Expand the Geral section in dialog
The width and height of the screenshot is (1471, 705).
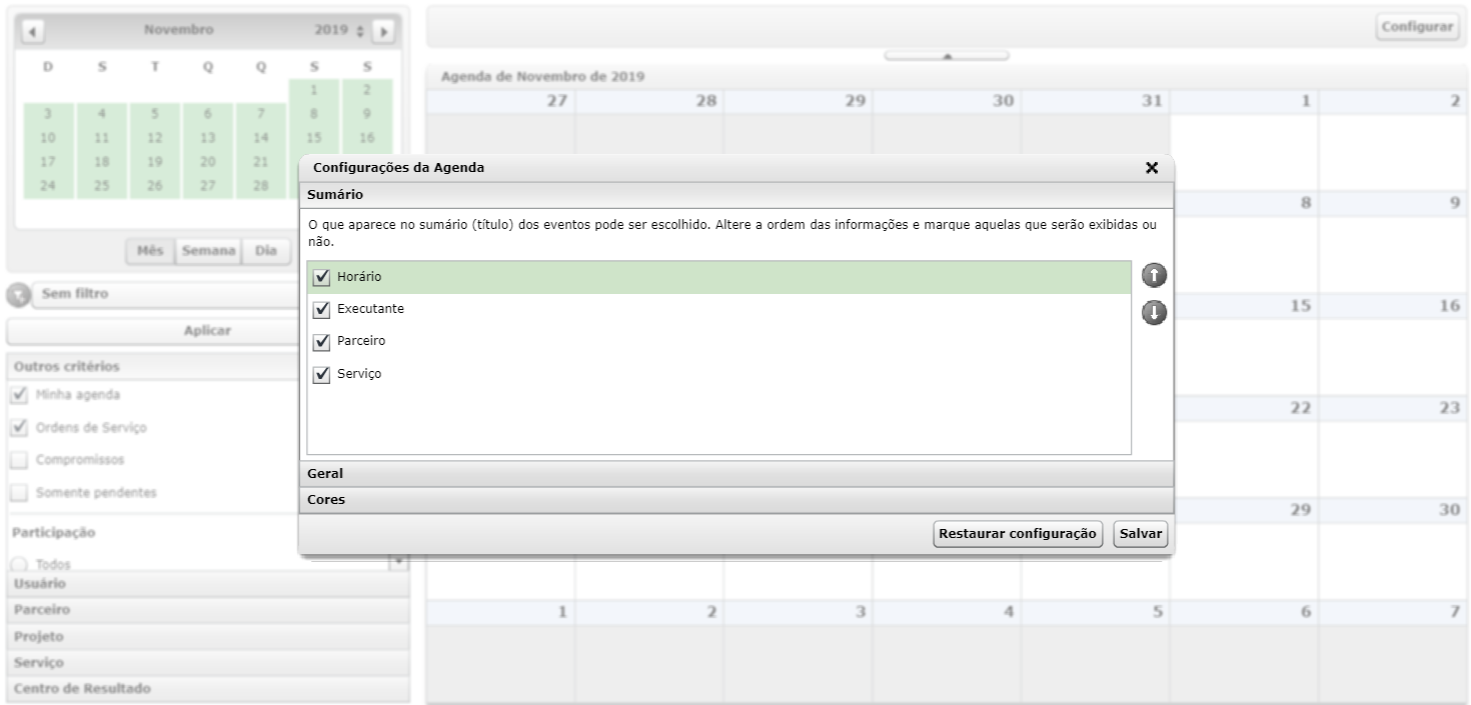(x=736, y=474)
